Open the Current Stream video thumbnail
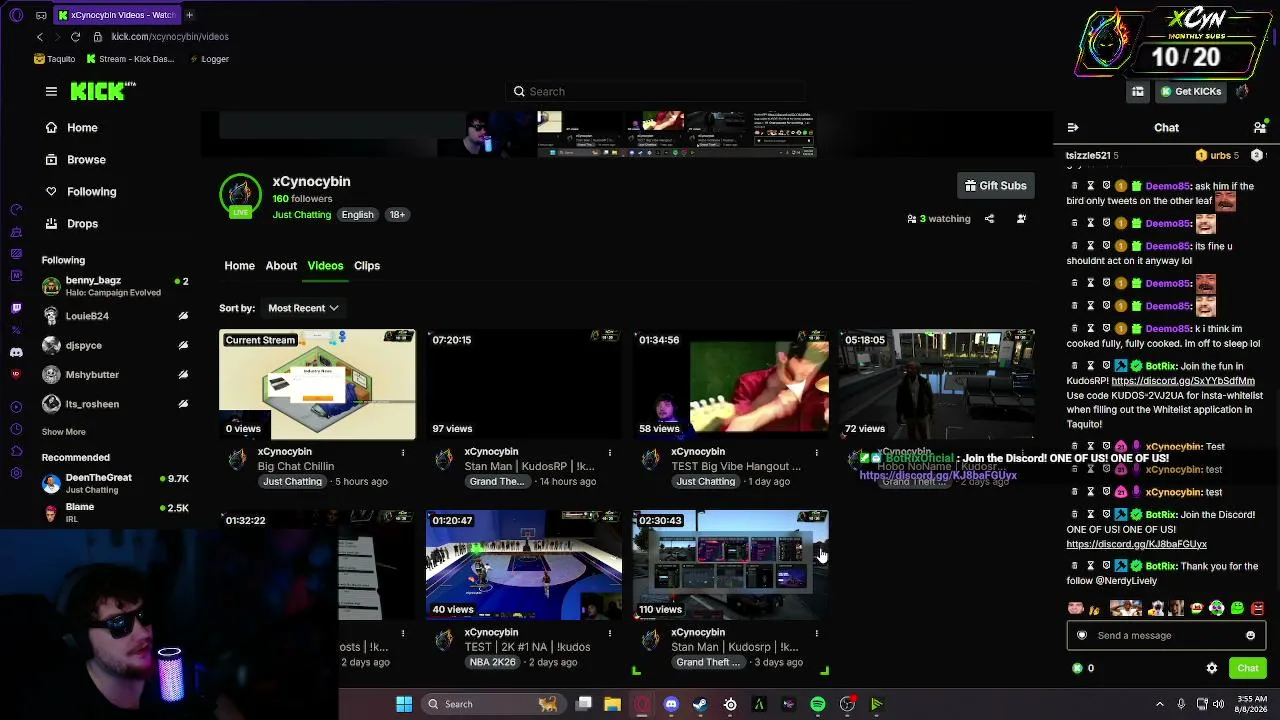The image size is (1280, 720). pos(317,385)
